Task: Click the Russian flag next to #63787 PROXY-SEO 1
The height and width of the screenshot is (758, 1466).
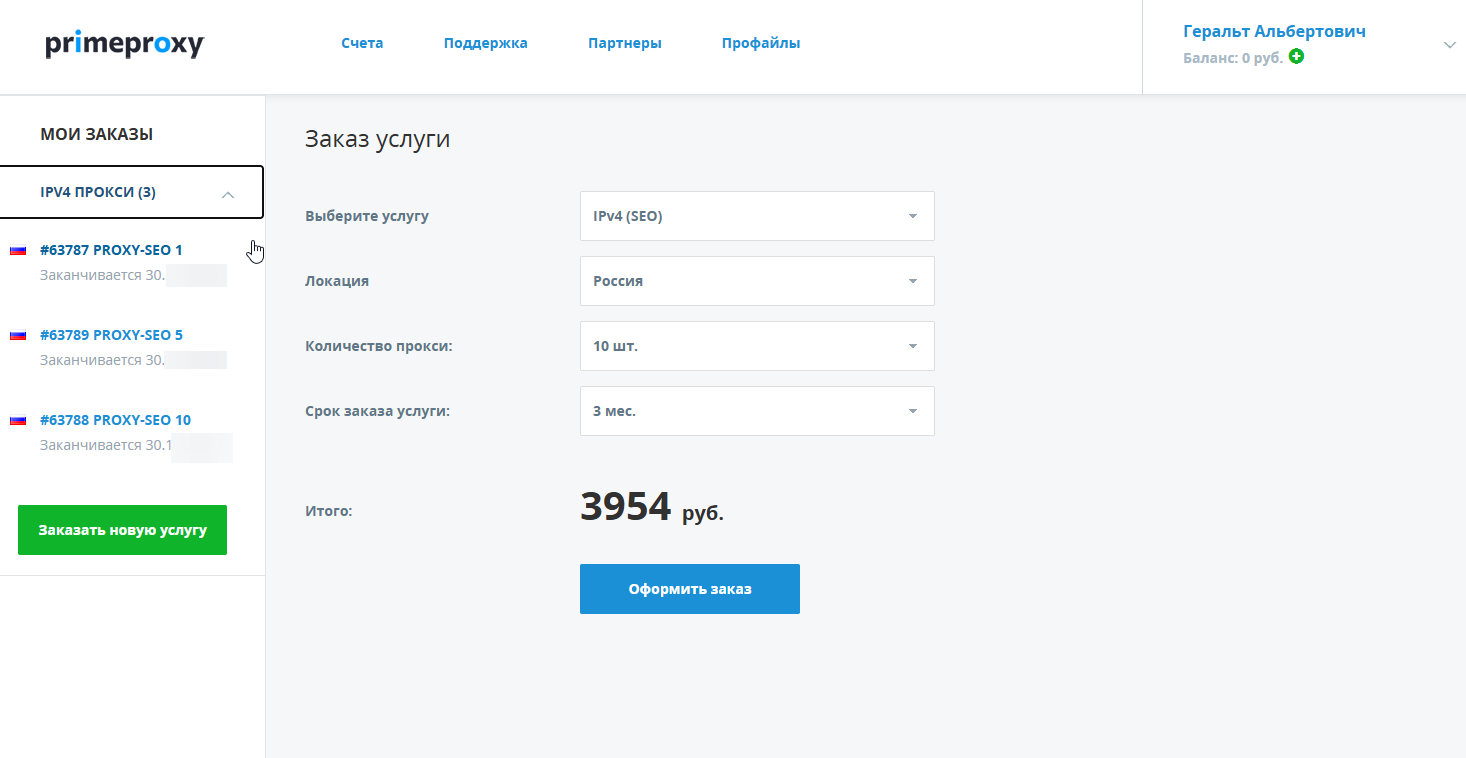Action: pyautogui.click(x=18, y=250)
